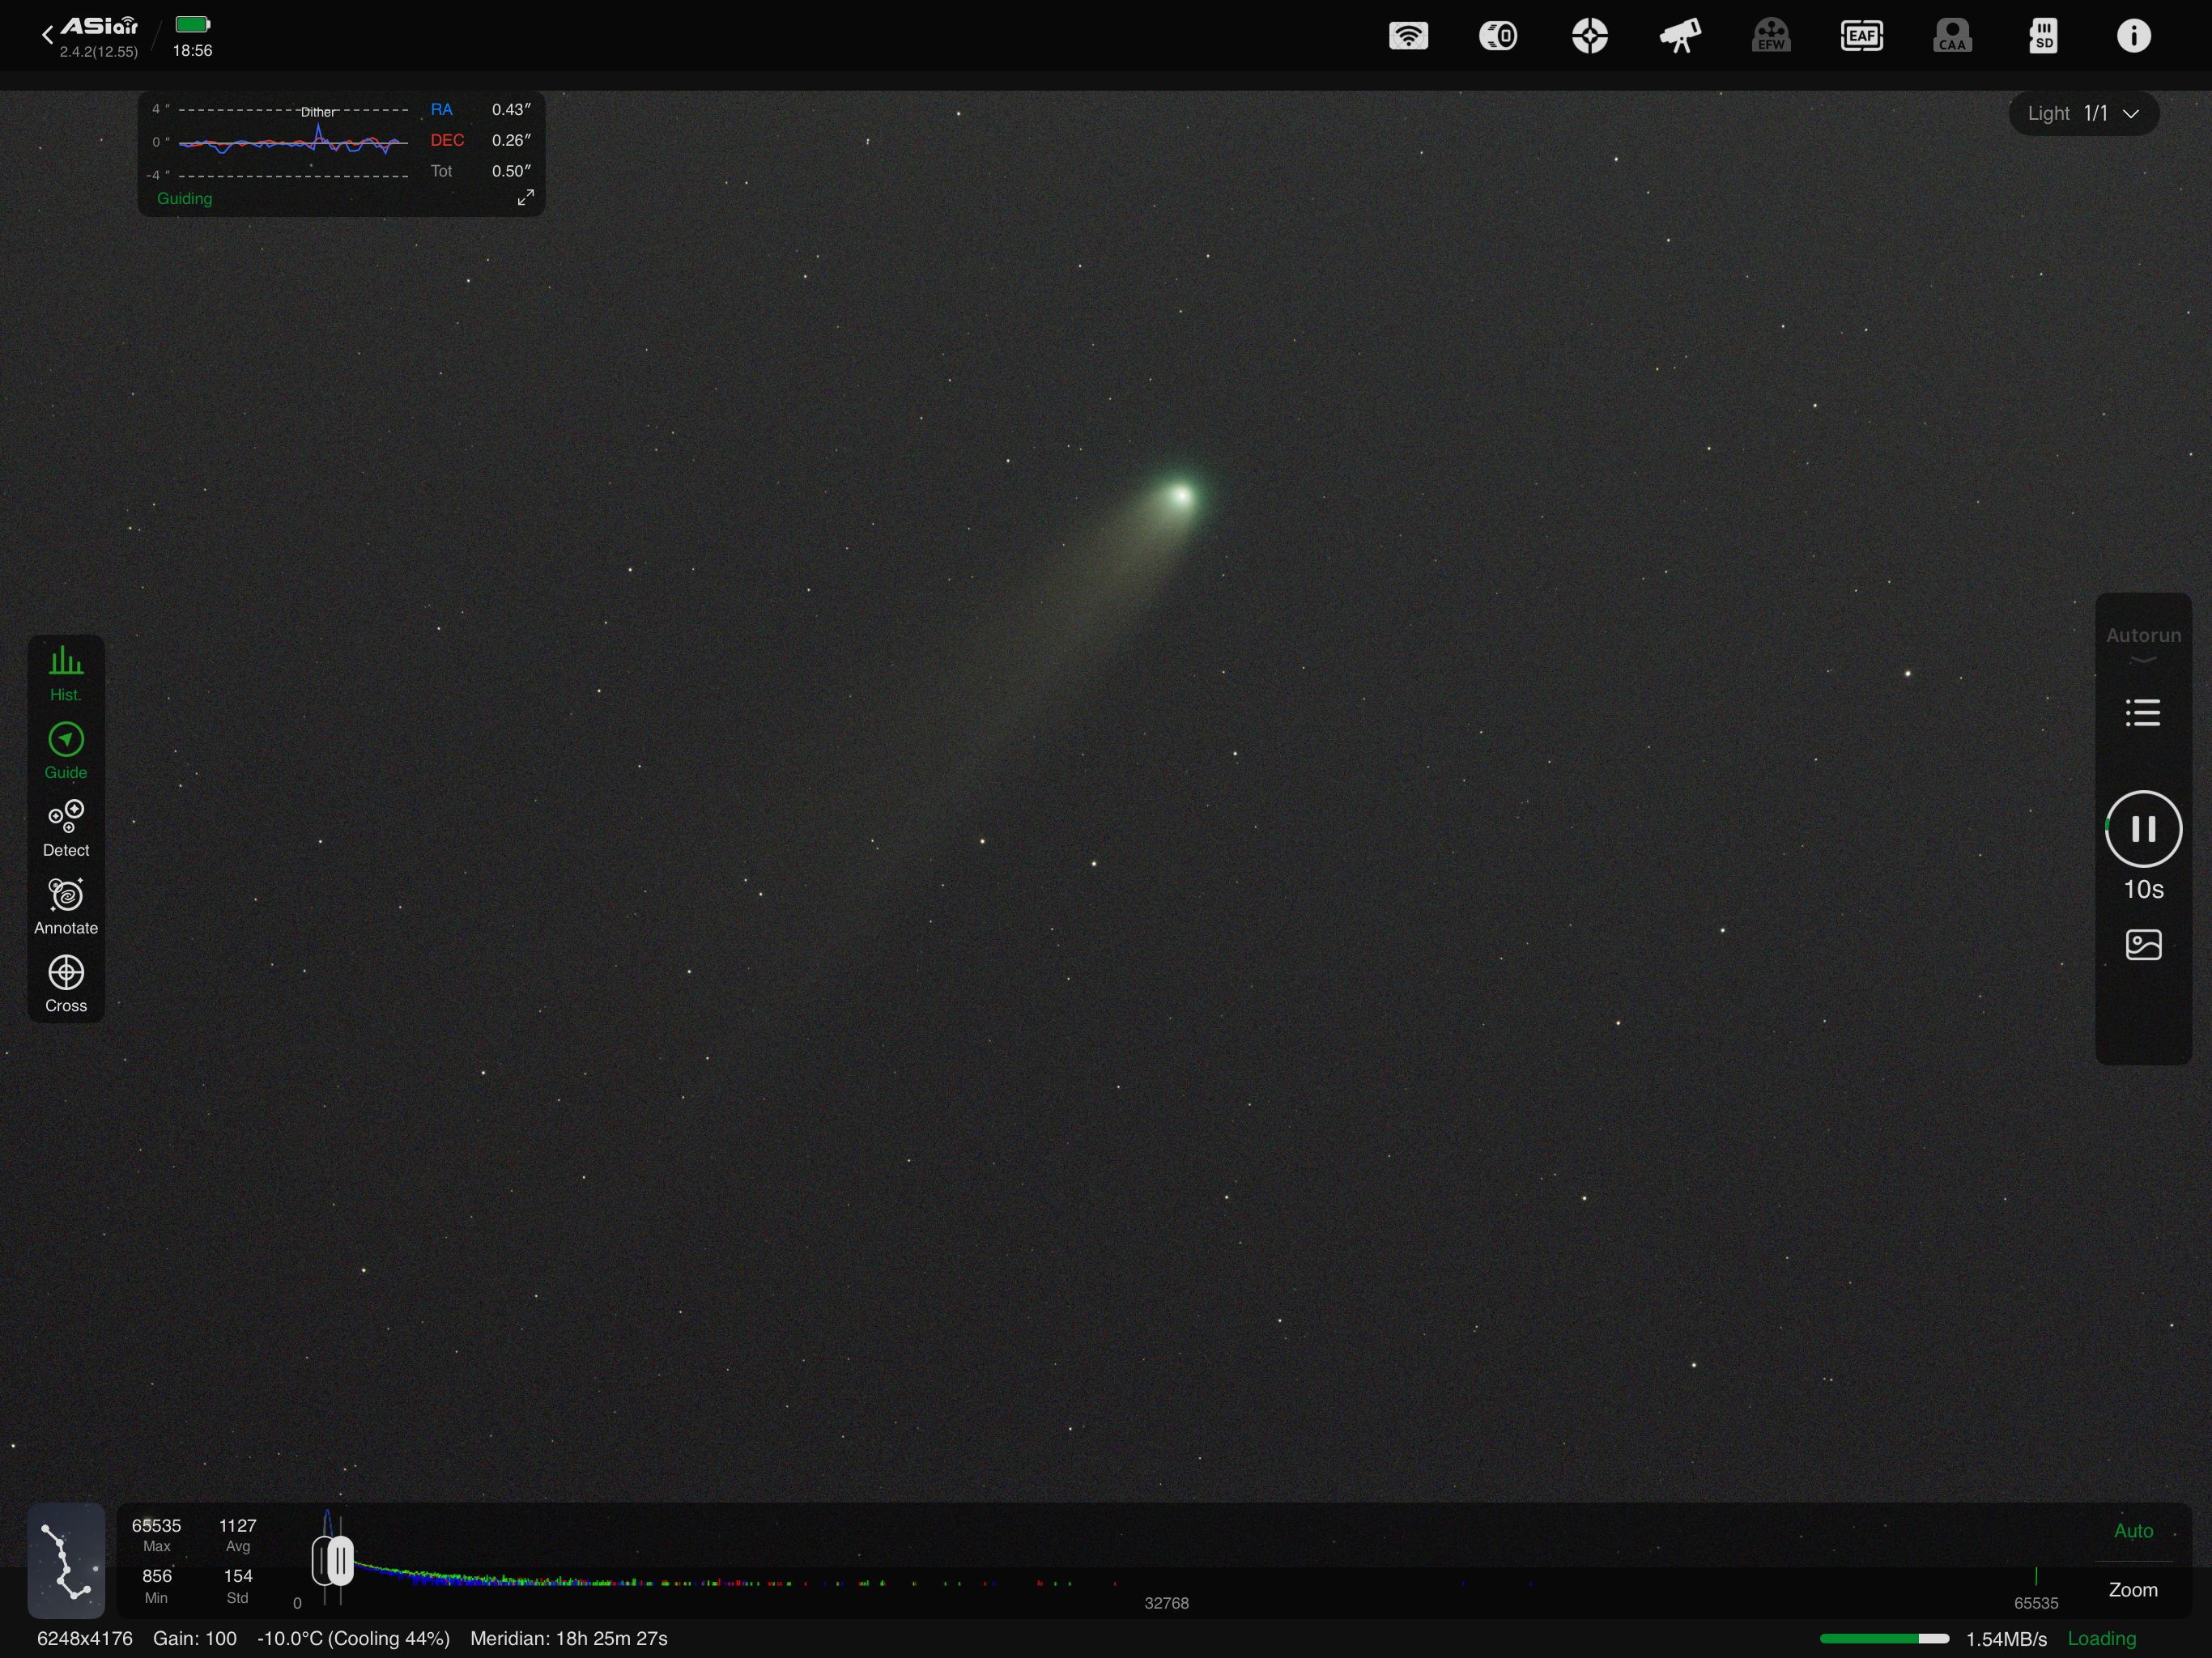Viewport: 2212px width, 1658px height.
Task: Pause the running exposure sequence
Action: click(2142, 828)
